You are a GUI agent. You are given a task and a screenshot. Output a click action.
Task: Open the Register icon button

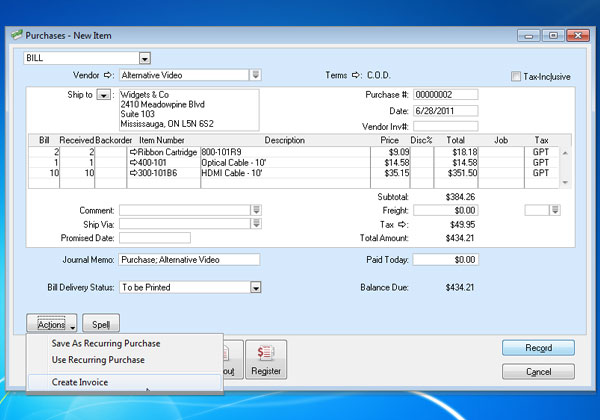(x=266, y=360)
